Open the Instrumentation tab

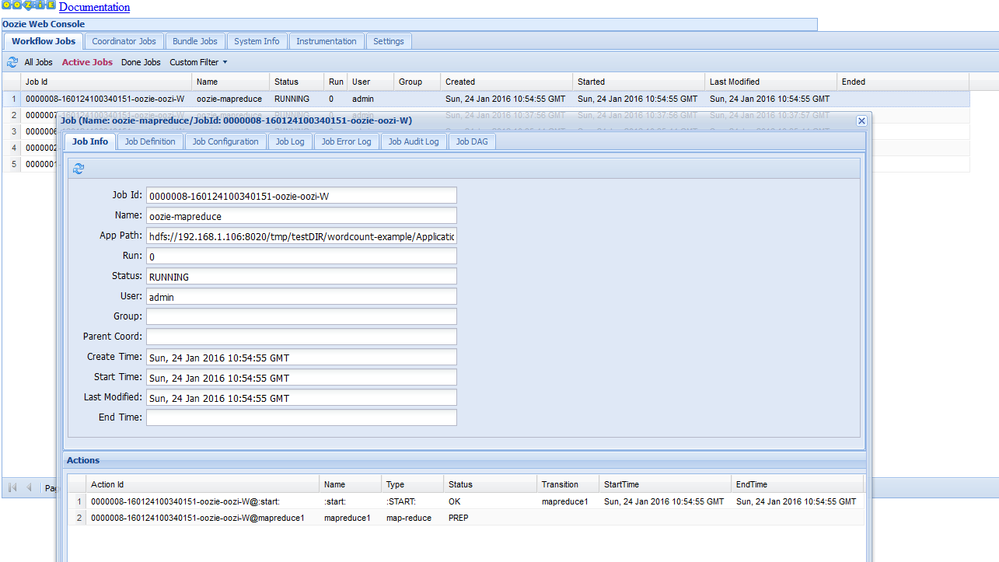(x=326, y=41)
